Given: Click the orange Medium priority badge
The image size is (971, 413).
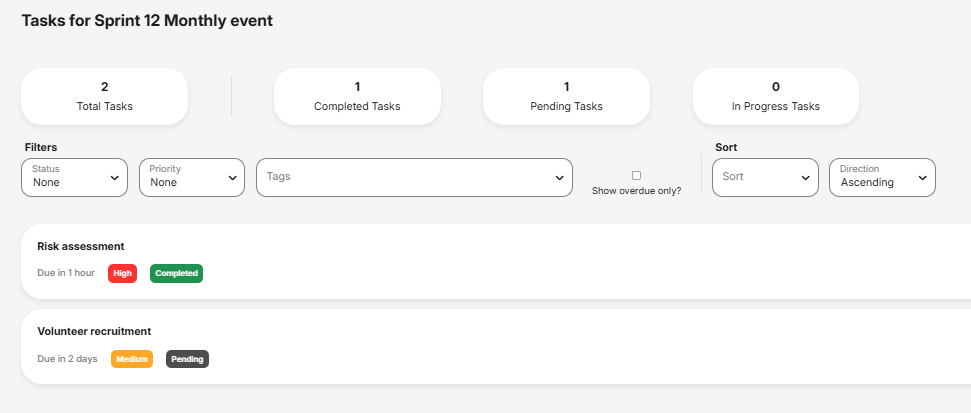Looking at the screenshot, I should (132, 359).
